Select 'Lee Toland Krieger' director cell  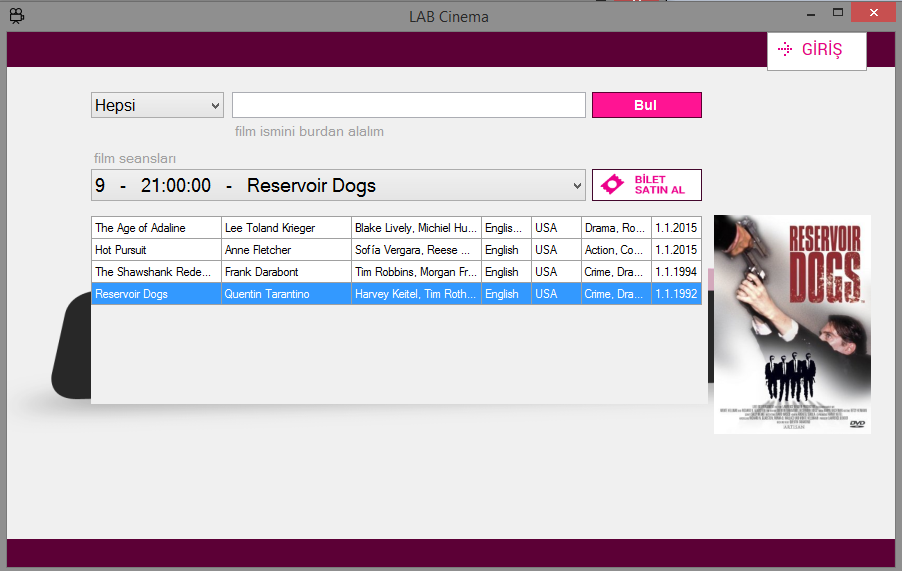pyautogui.click(x=286, y=228)
